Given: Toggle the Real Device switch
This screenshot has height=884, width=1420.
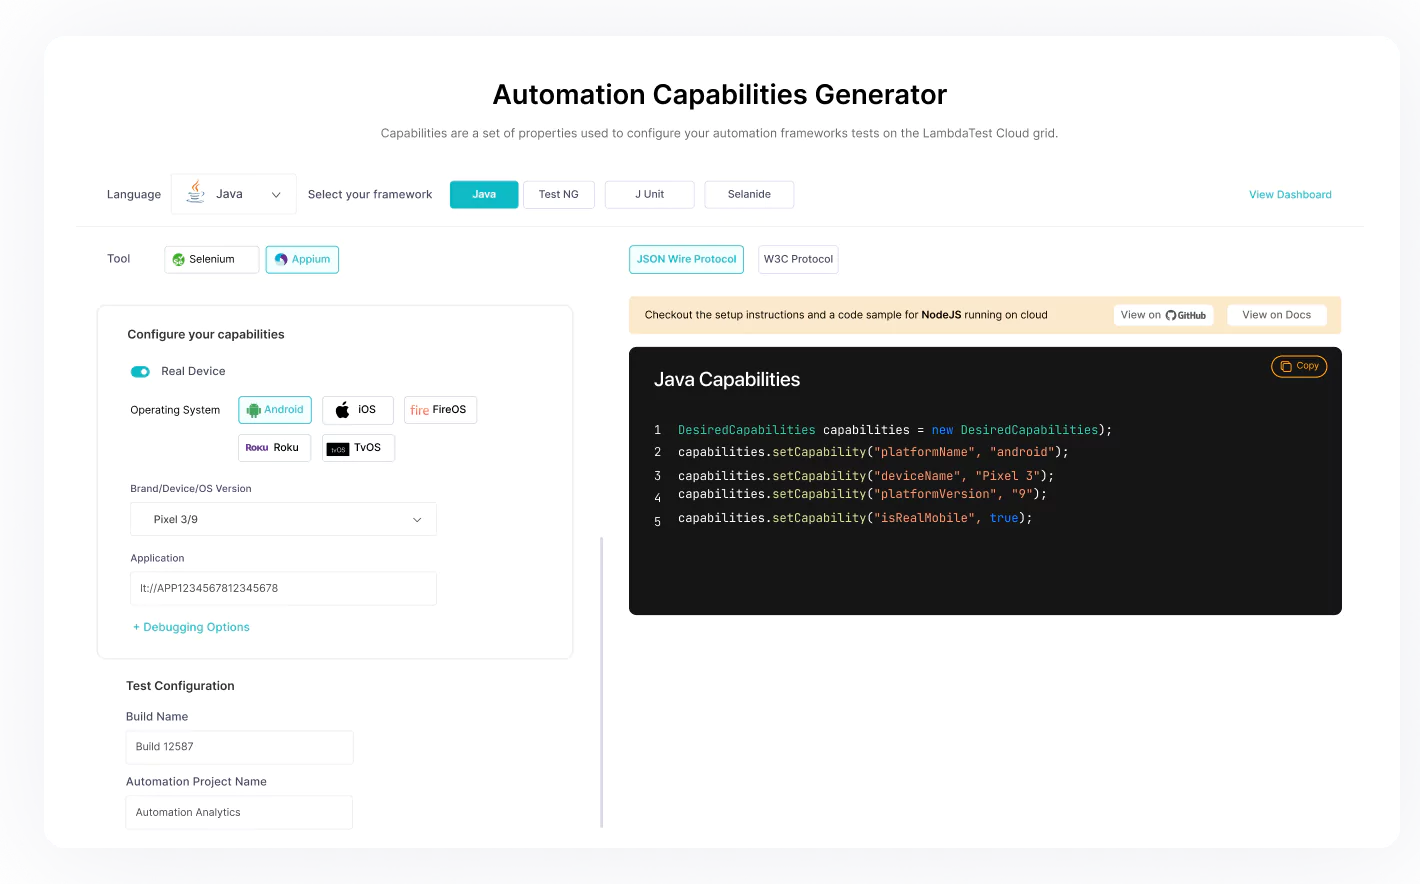Looking at the screenshot, I should pyautogui.click(x=140, y=370).
